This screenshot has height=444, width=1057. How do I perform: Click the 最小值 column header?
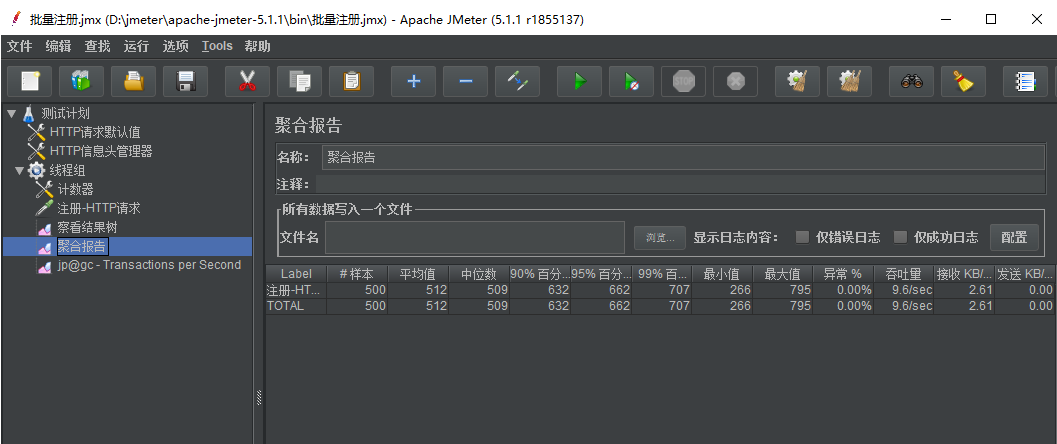tap(722, 274)
